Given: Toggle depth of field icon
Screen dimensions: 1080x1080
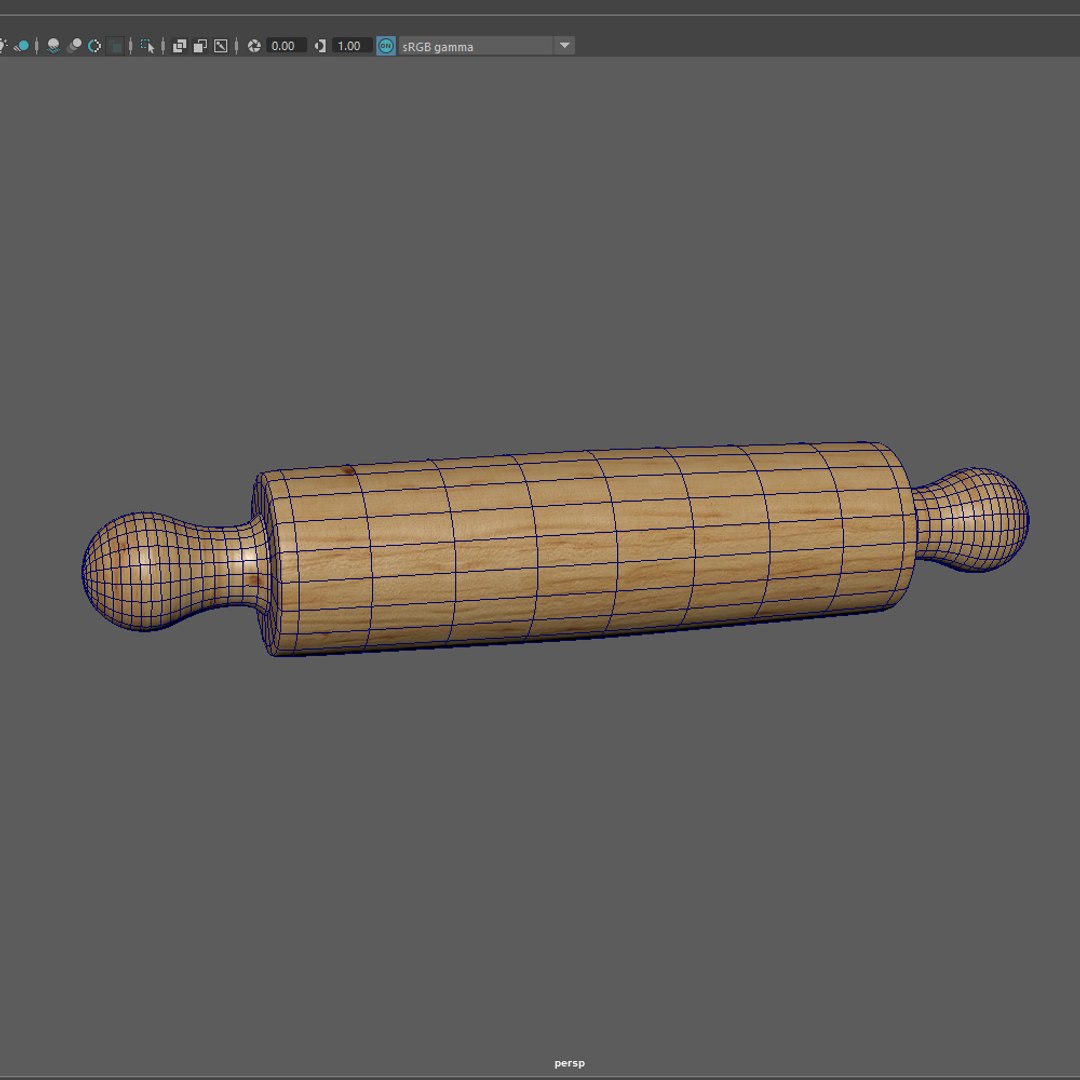Looking at the screenshot, I should pyautogui.click(x=116, y=46).
